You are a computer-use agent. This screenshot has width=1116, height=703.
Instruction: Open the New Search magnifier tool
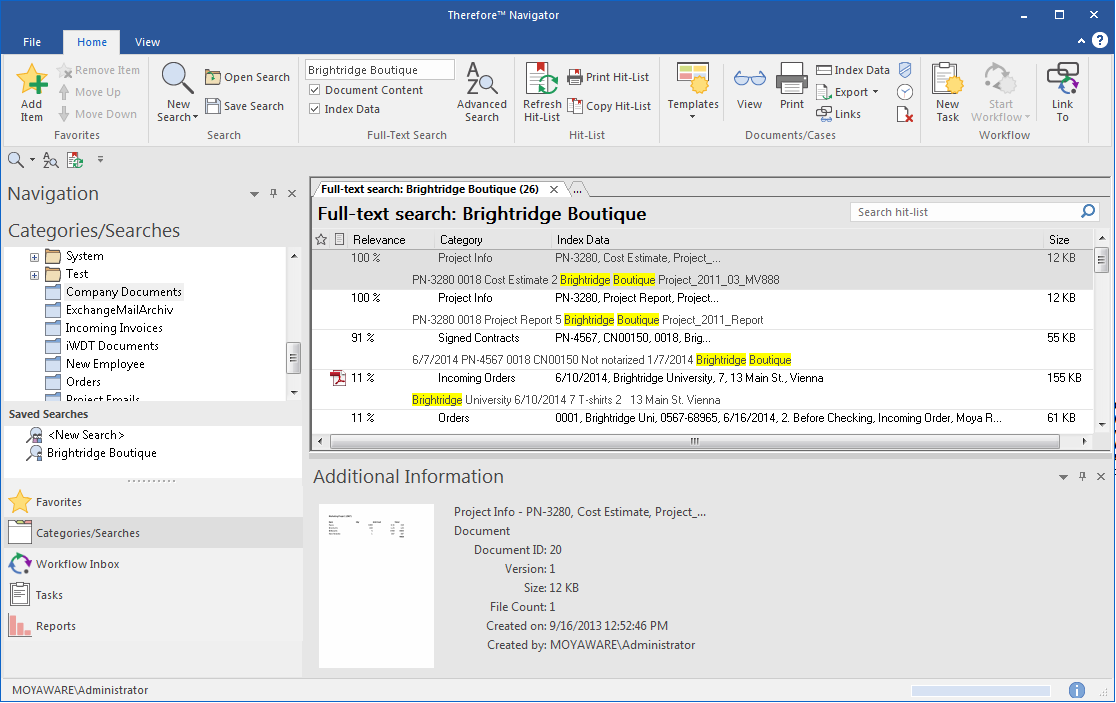point(178,80)
